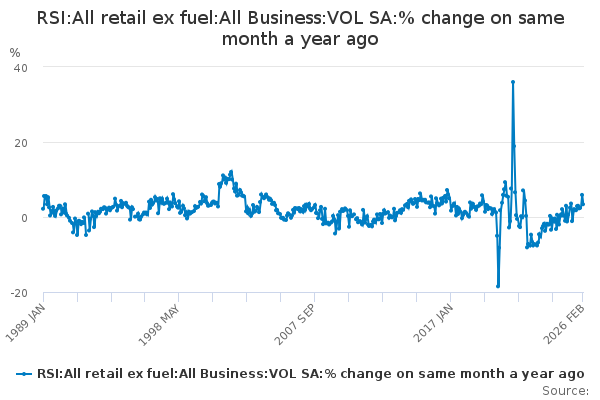Select the first data point at 1989 JAN
Viewport: 600px width, 400px height.
(x=43, y=209)
